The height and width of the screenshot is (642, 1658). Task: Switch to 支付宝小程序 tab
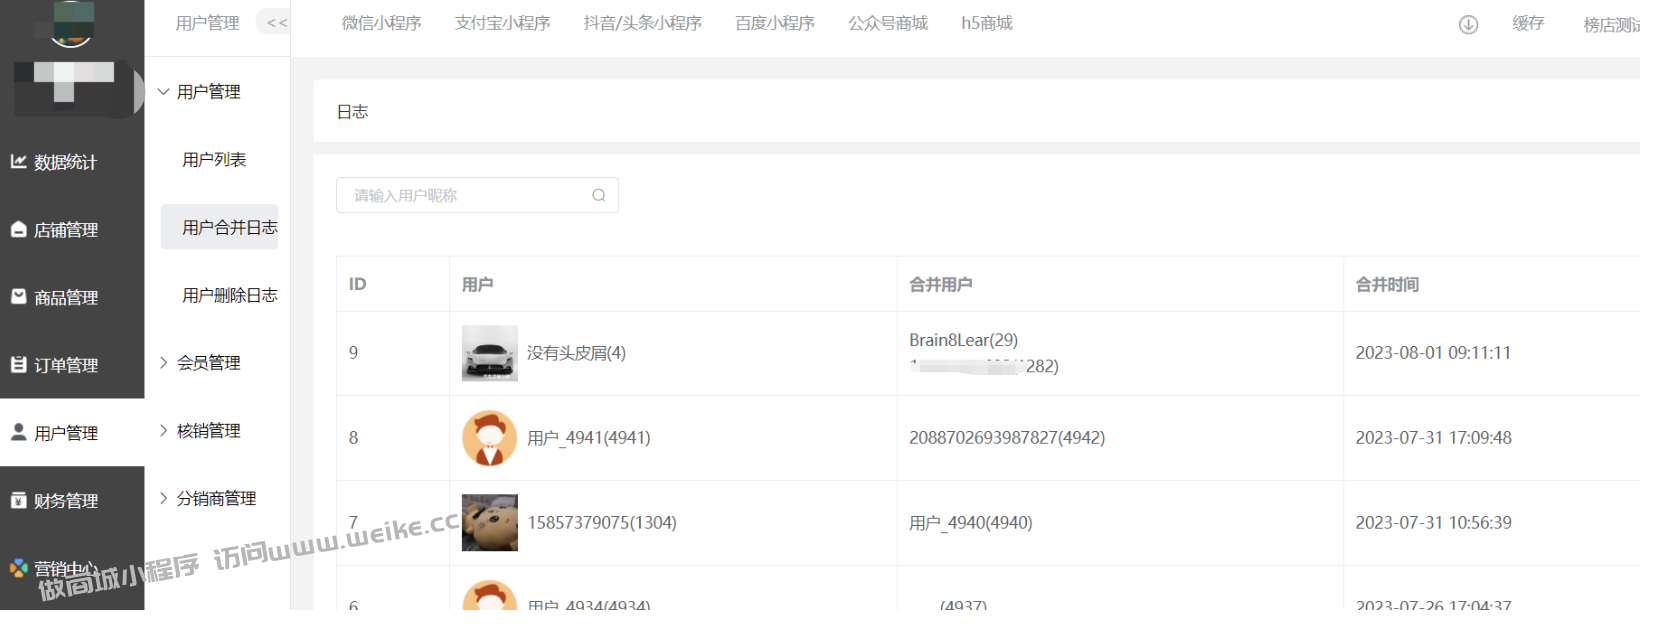pos(502,23)
